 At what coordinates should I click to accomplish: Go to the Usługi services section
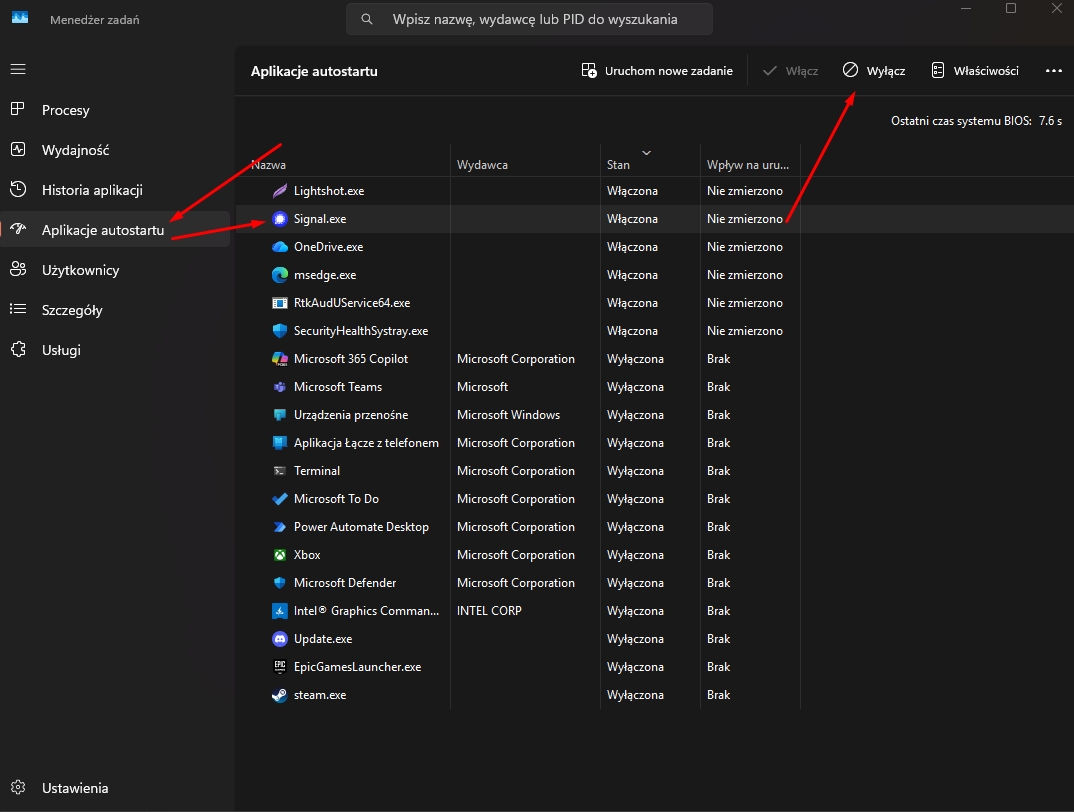pyautogui.click(x=61, y=350)
